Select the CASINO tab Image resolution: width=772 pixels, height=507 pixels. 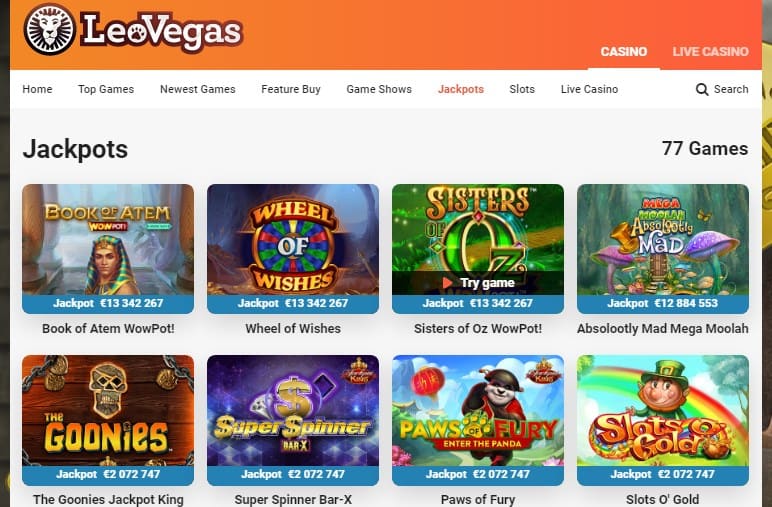coord(623,52)
